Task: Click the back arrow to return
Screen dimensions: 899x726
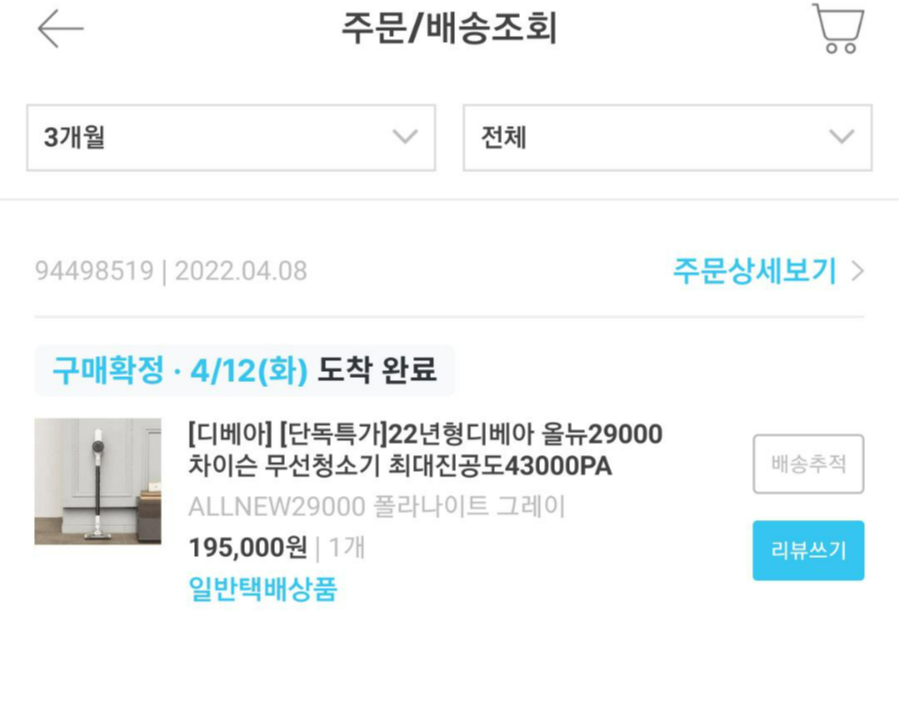Action: pos(58,28)
